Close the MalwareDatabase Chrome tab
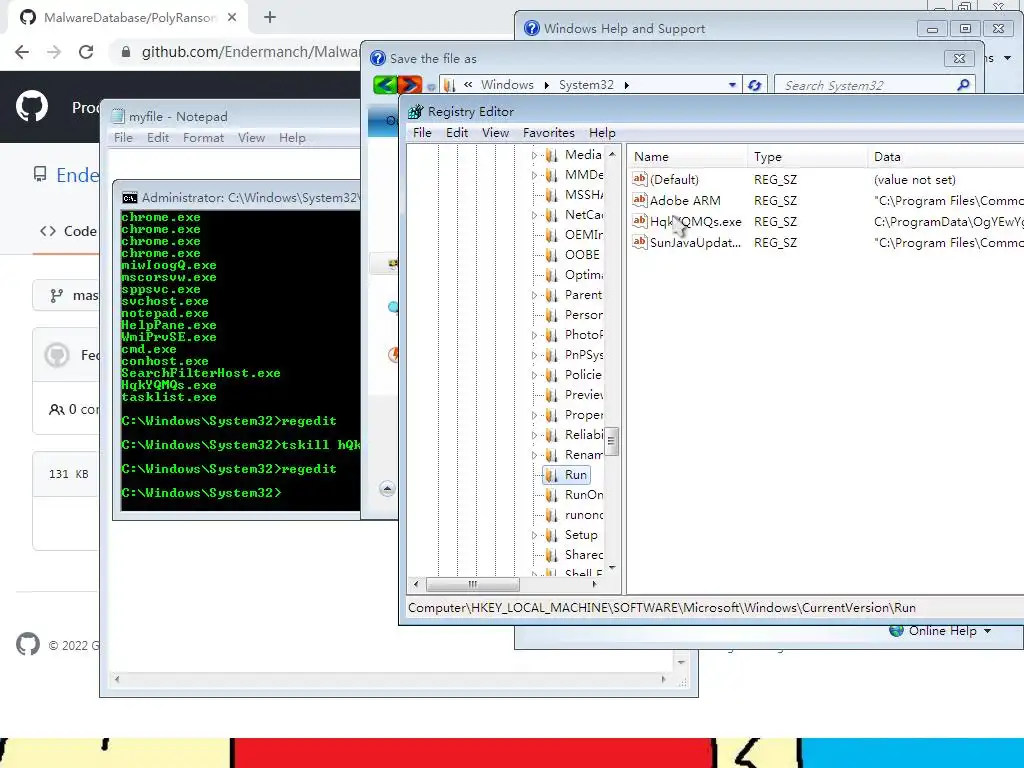The height and width of the screenshot is (768, 1024). point(232,18)
